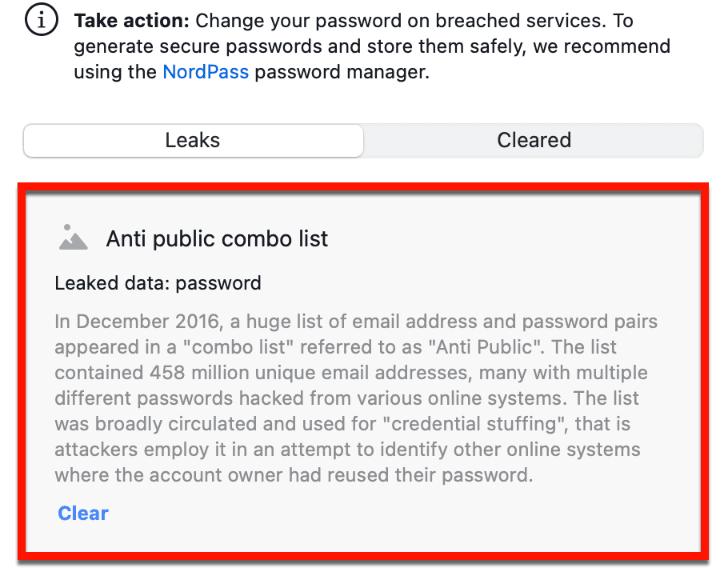Switch to the Cleared tab

[x=534, y=140]
